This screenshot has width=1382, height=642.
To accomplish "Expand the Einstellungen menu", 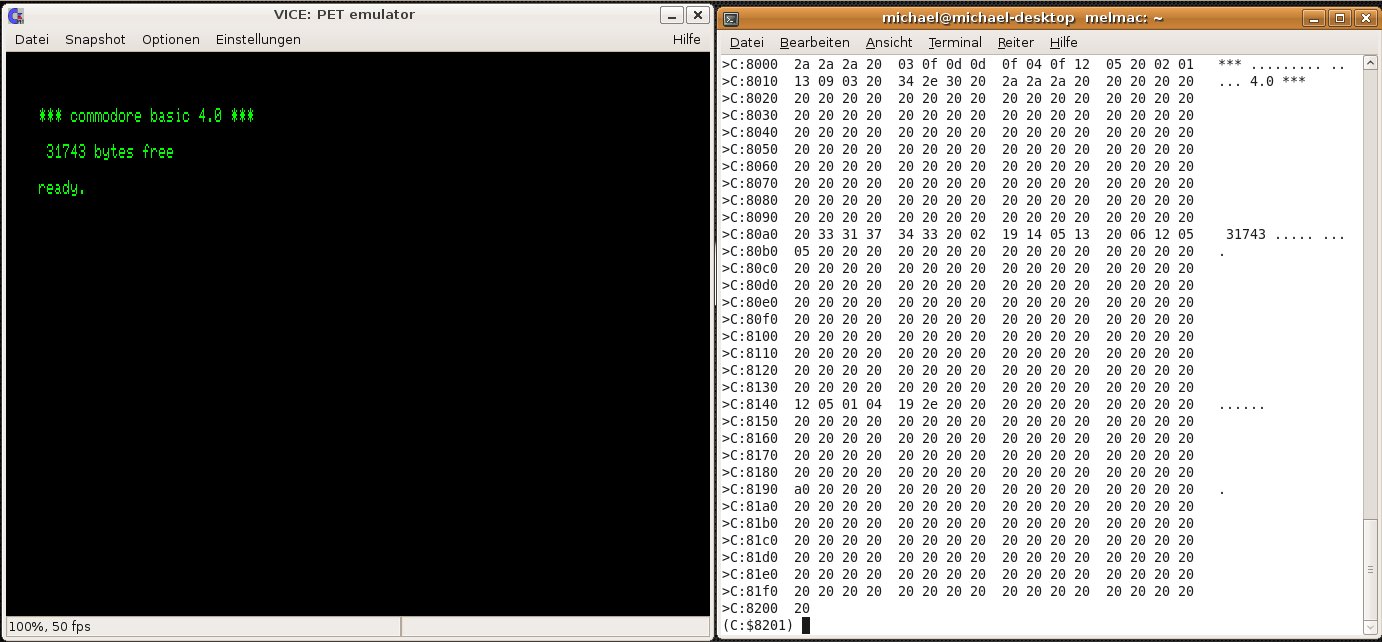I will pos(258,40).
